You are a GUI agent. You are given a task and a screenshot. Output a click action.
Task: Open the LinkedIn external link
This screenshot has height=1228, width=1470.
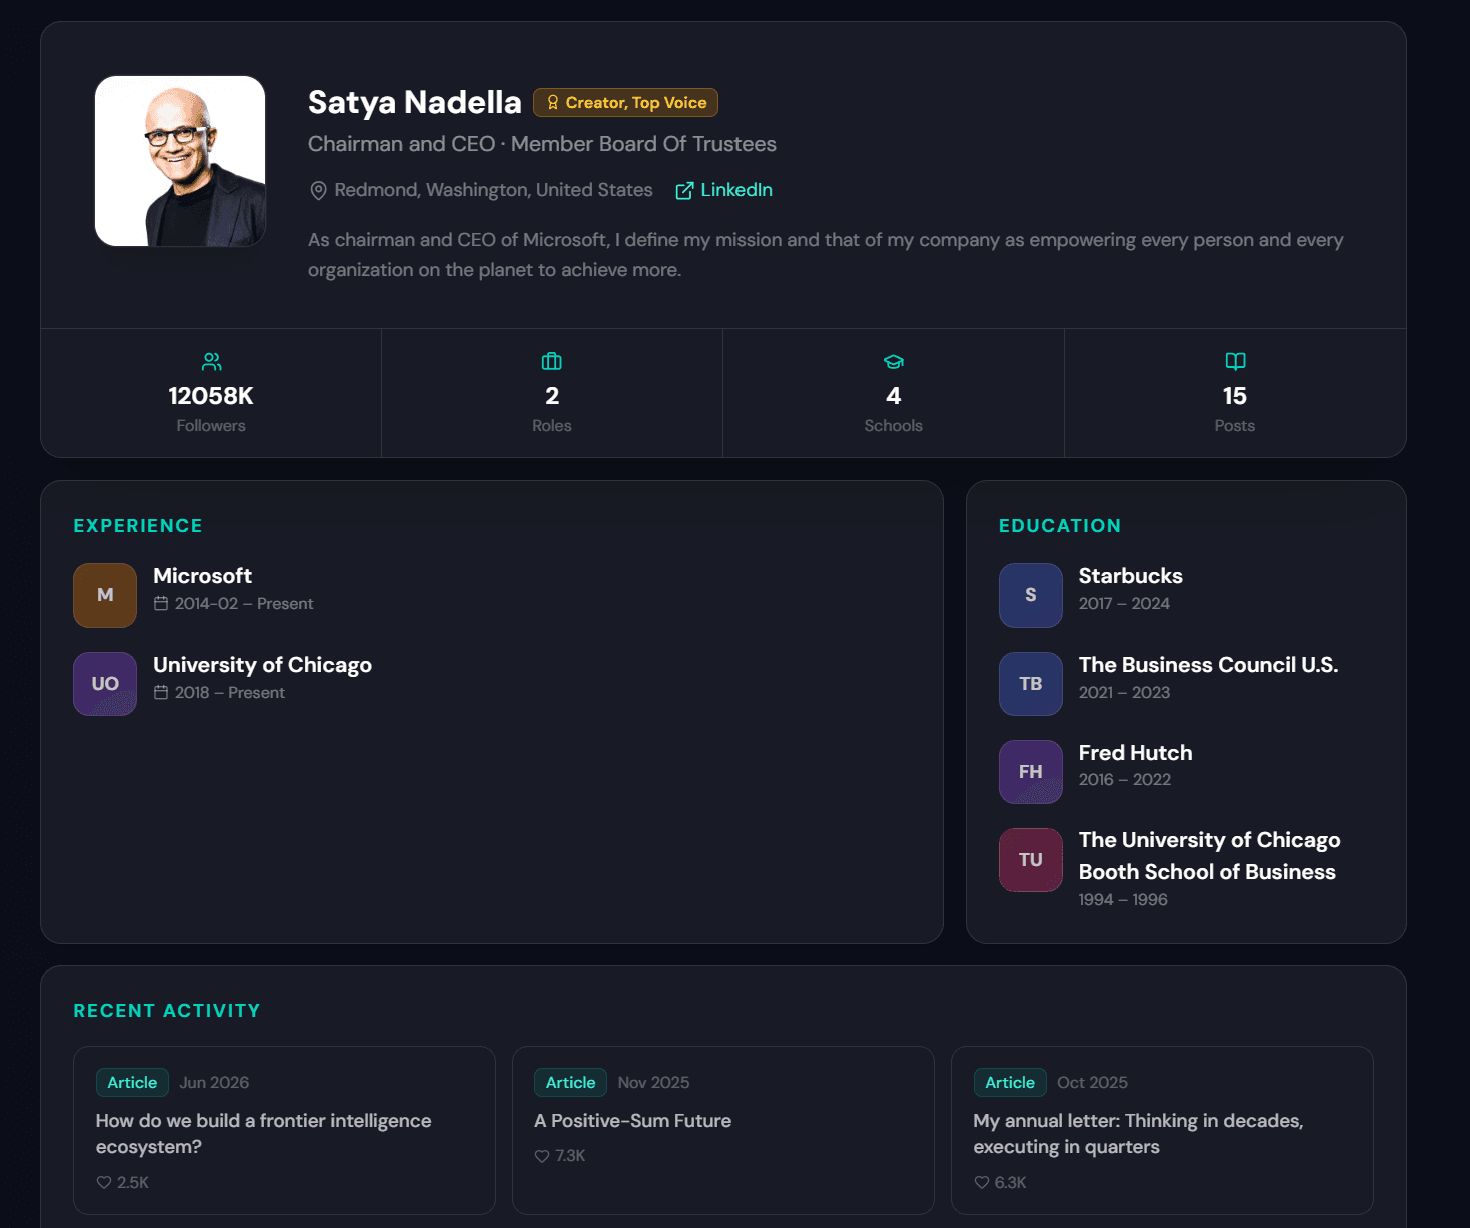point(724,190)
